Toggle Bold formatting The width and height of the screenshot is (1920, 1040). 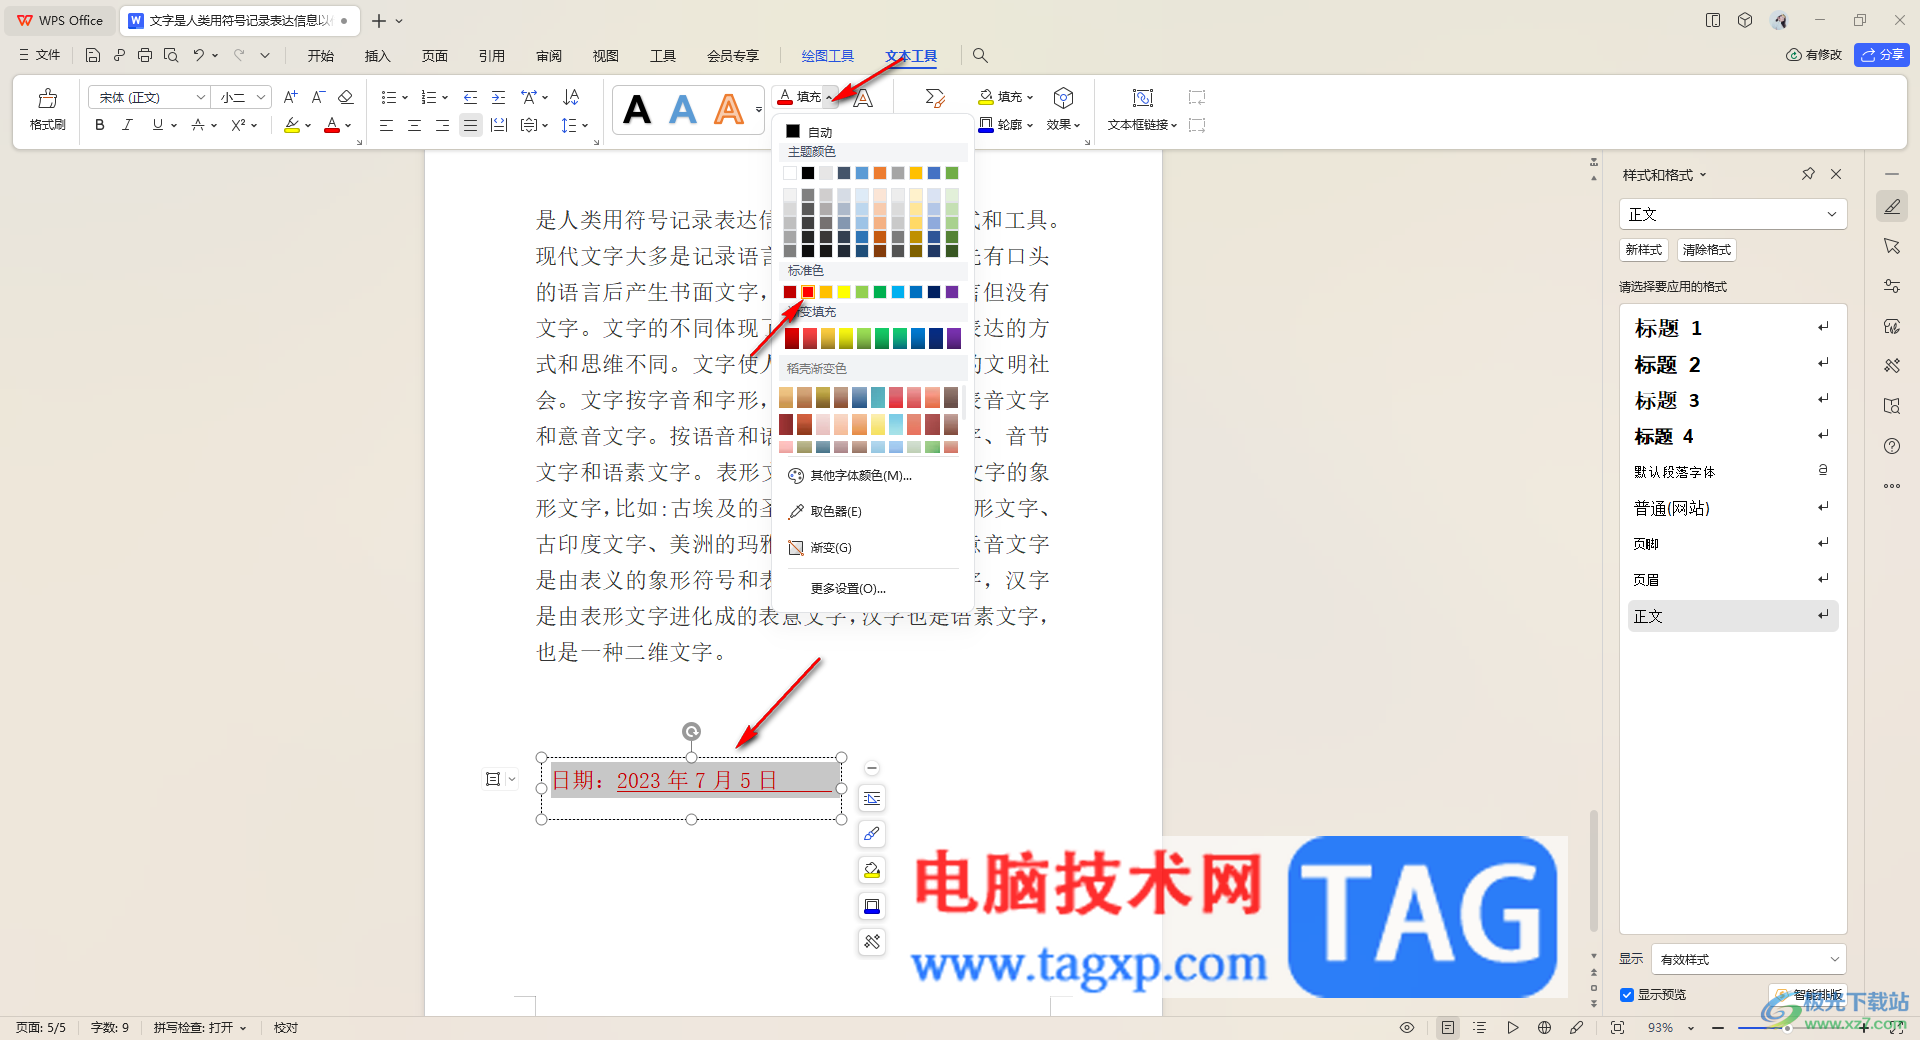99,125
